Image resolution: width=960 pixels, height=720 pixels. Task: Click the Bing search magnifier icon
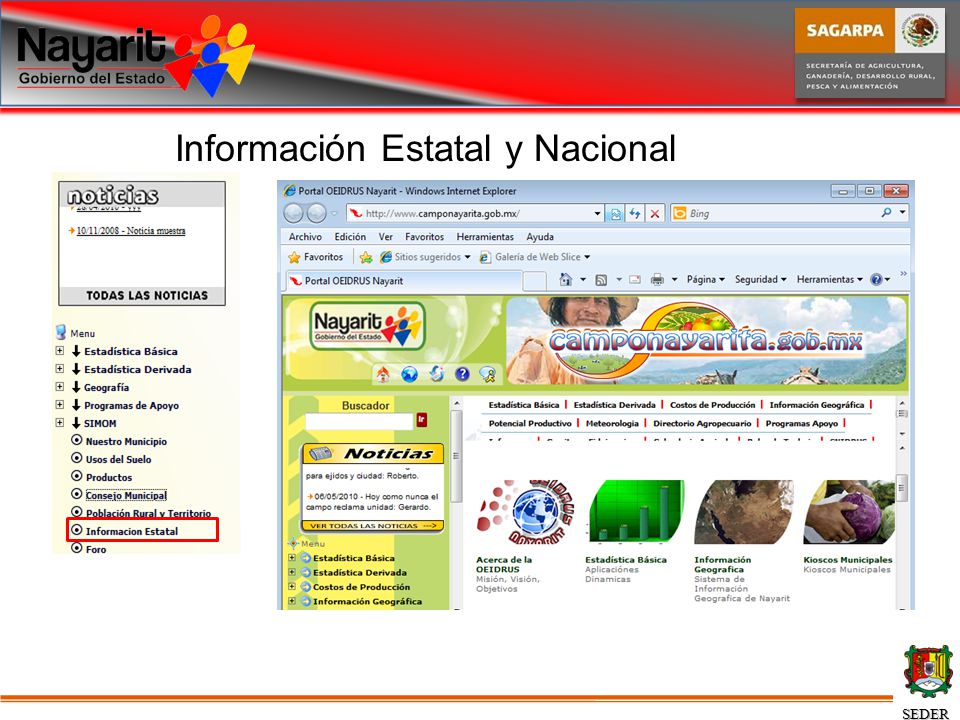886,212
